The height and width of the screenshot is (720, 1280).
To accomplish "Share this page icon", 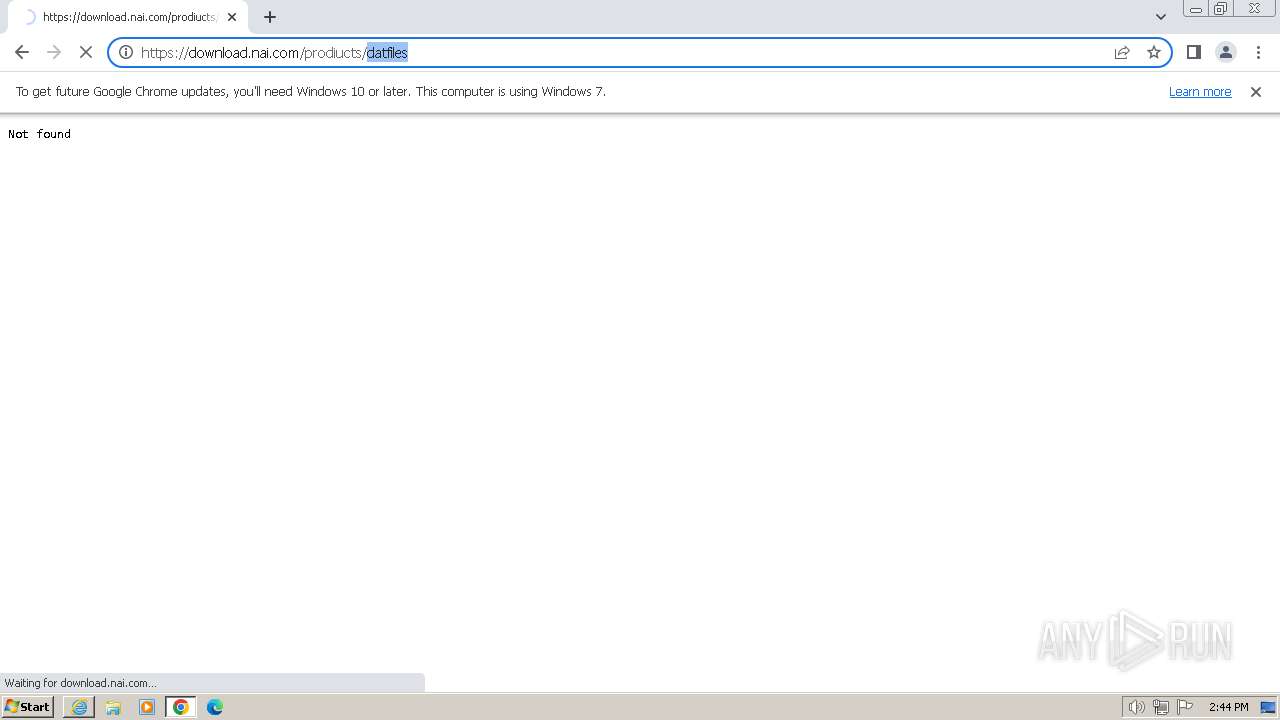I will [x=1122, y=52].
